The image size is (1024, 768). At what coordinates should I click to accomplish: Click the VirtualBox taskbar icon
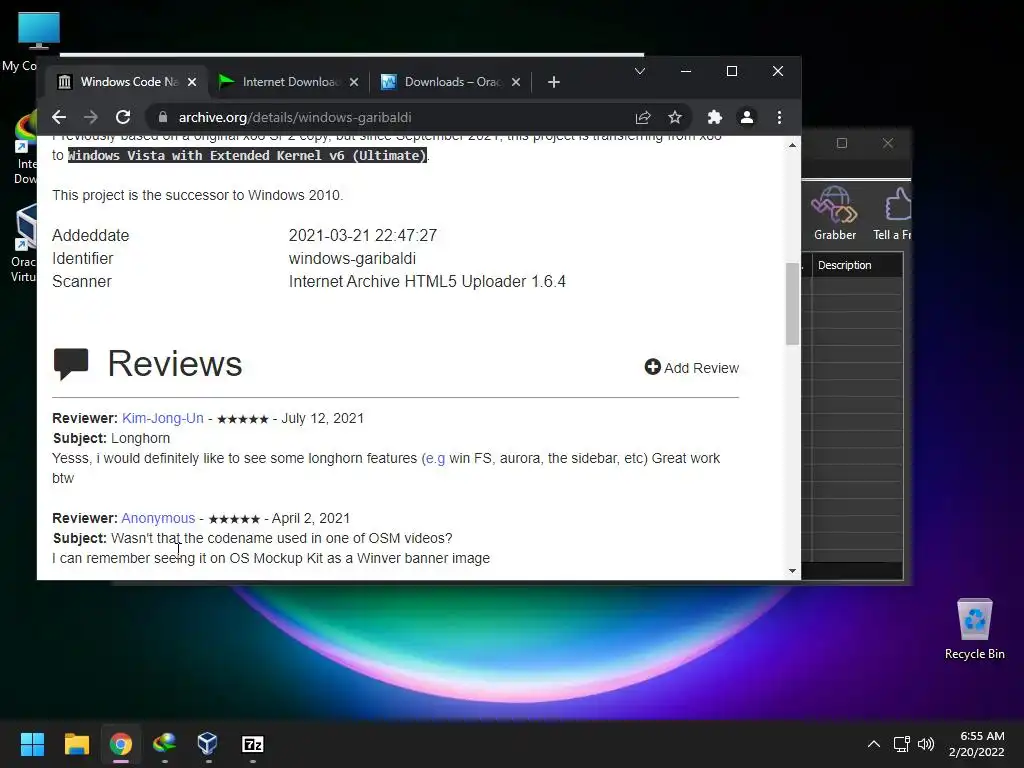208,744
